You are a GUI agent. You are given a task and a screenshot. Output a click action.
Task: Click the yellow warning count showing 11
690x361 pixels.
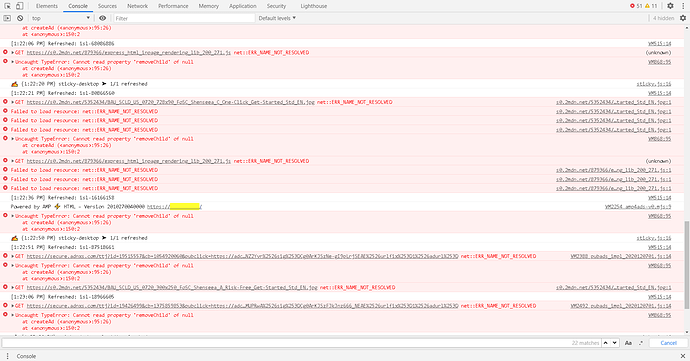[651, 6]
